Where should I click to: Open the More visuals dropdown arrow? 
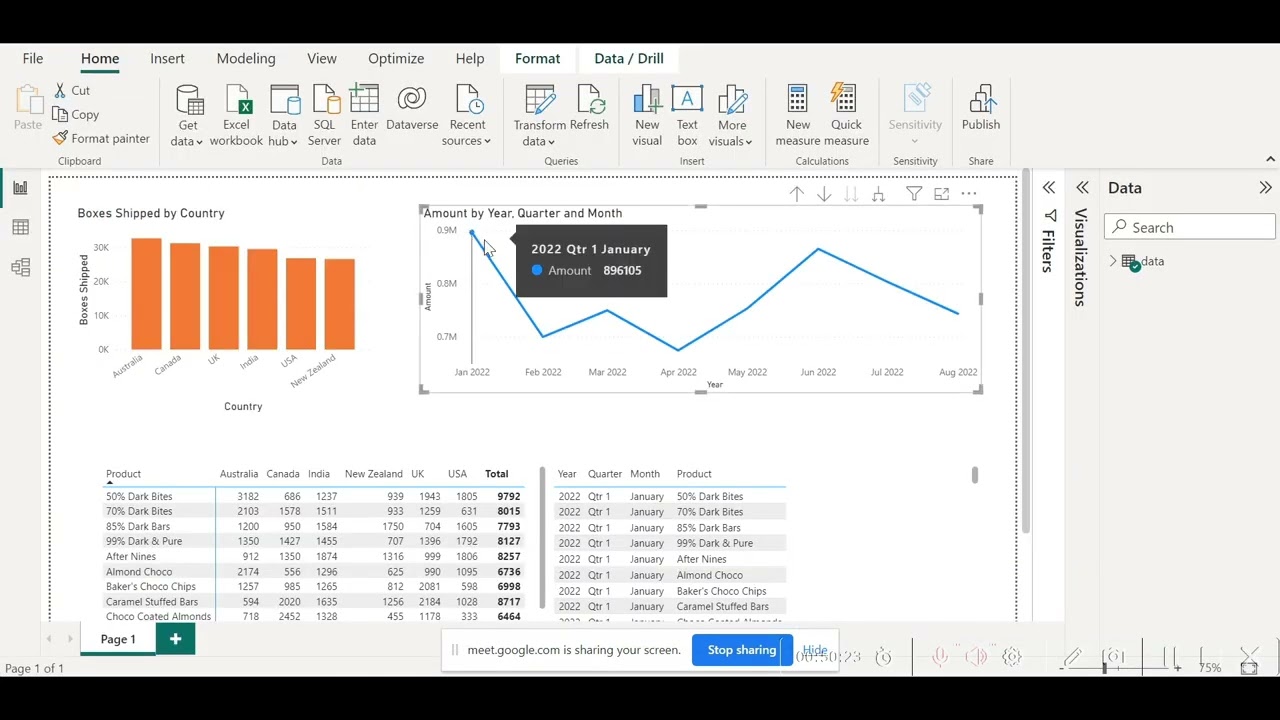point(748,142)
